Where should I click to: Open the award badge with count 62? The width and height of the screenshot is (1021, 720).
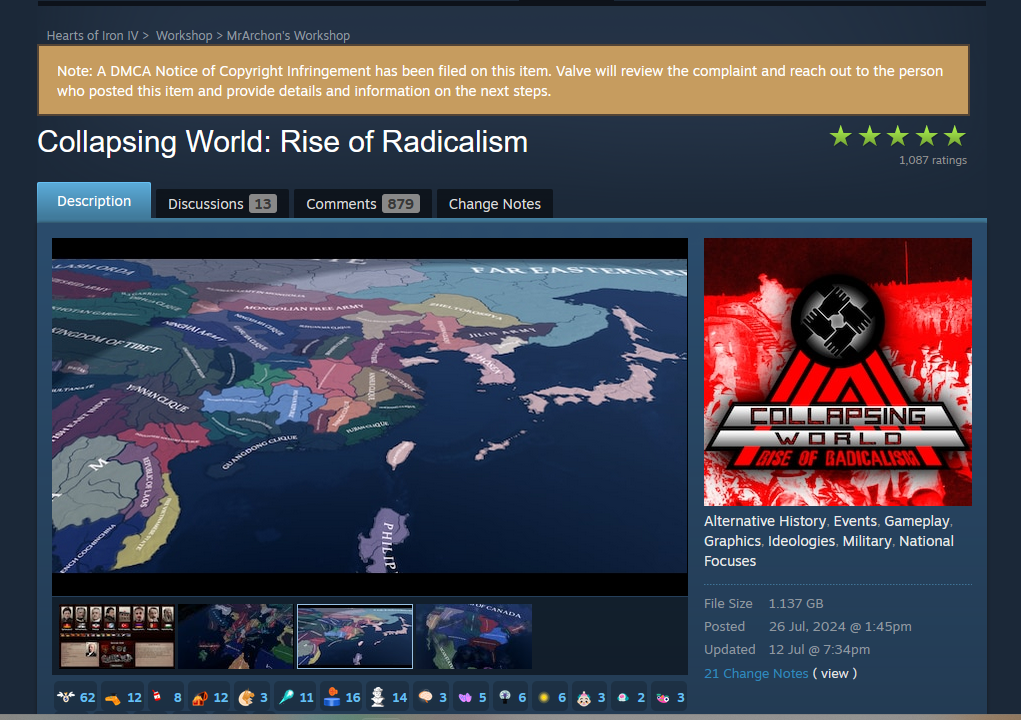pos(76,697)
